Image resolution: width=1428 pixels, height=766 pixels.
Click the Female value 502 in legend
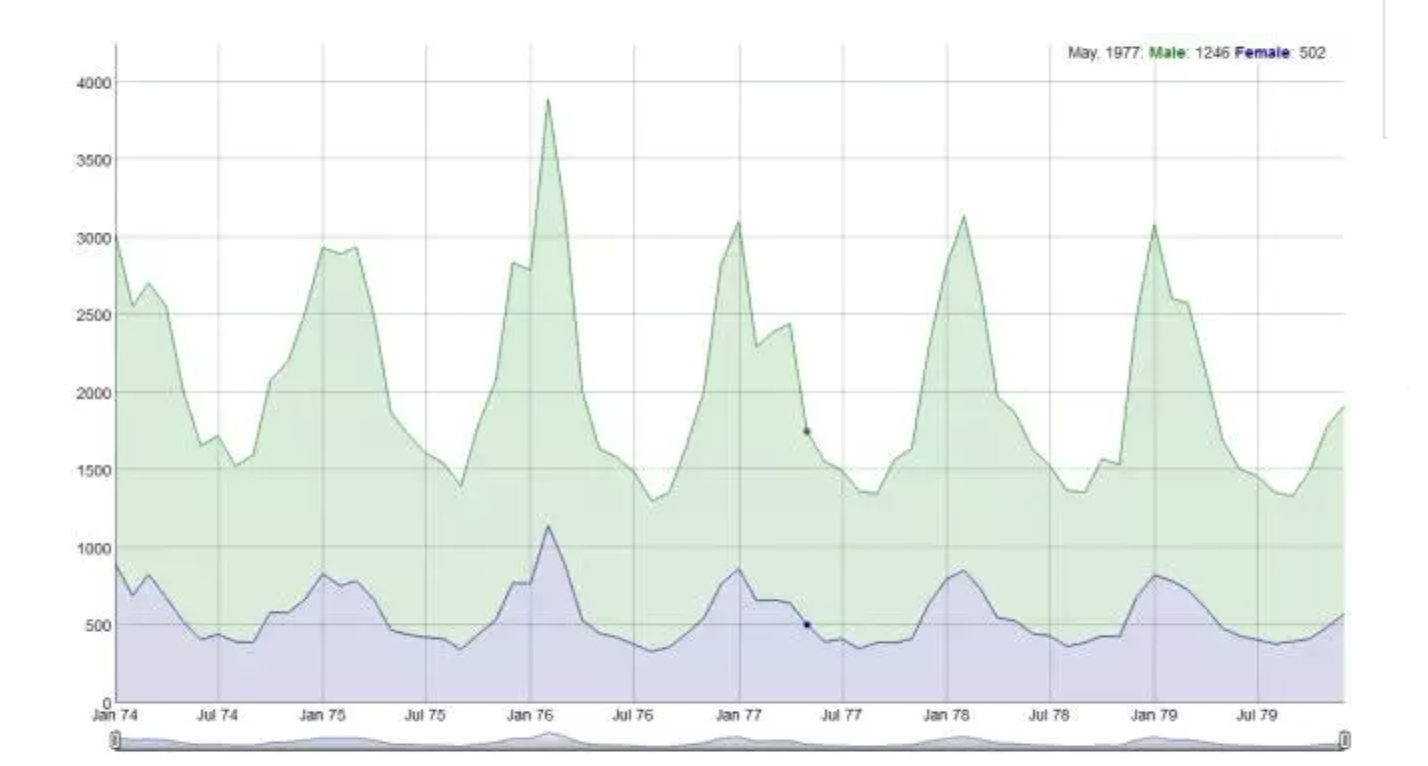[x=1312, y=53]
